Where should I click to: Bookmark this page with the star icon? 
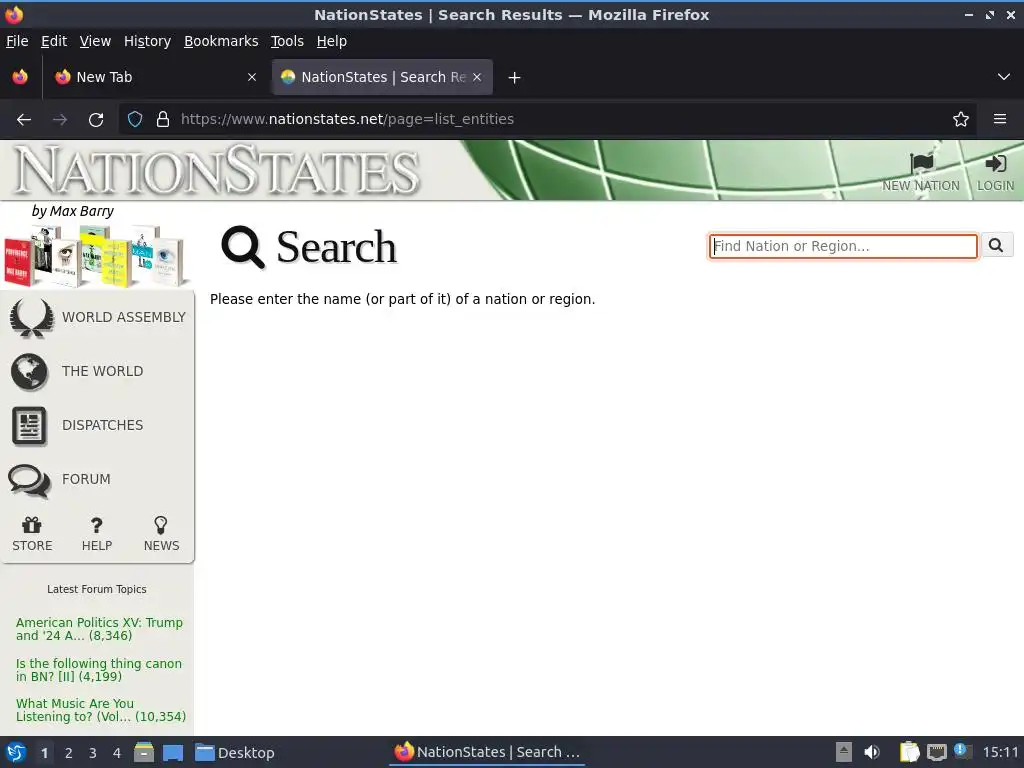tap(961, 120)
